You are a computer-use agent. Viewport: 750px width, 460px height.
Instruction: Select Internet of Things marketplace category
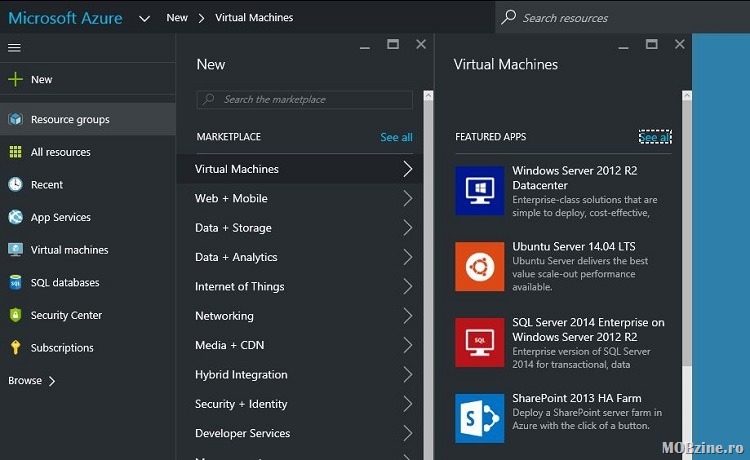(240, 286)
